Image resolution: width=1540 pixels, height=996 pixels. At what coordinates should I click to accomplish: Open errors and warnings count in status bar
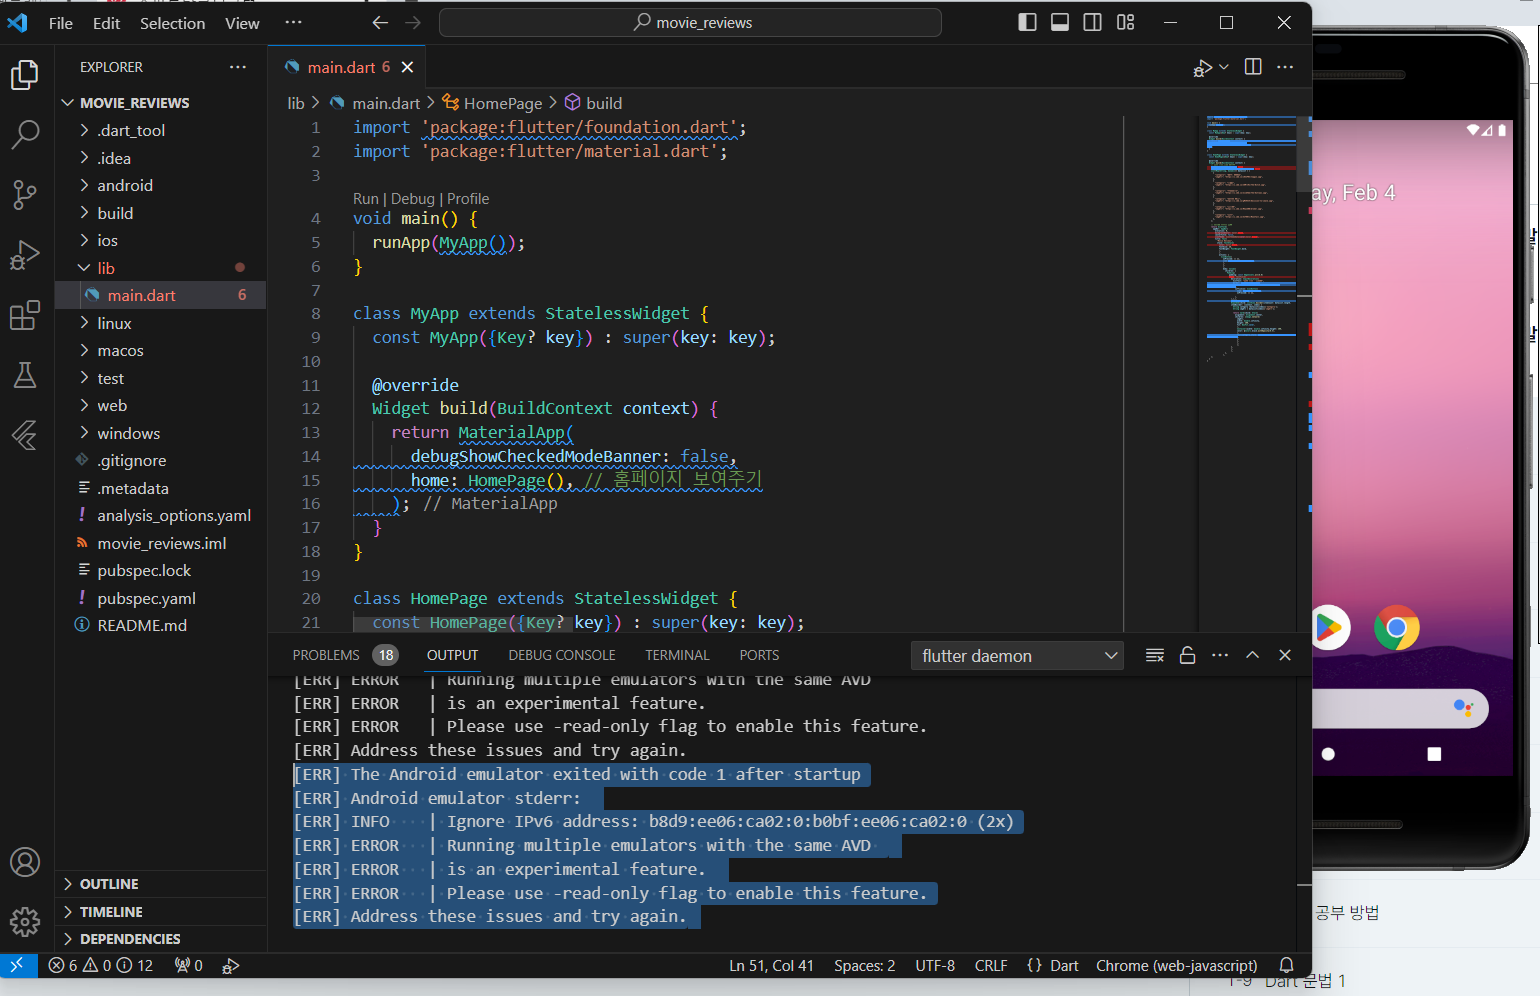101,965
